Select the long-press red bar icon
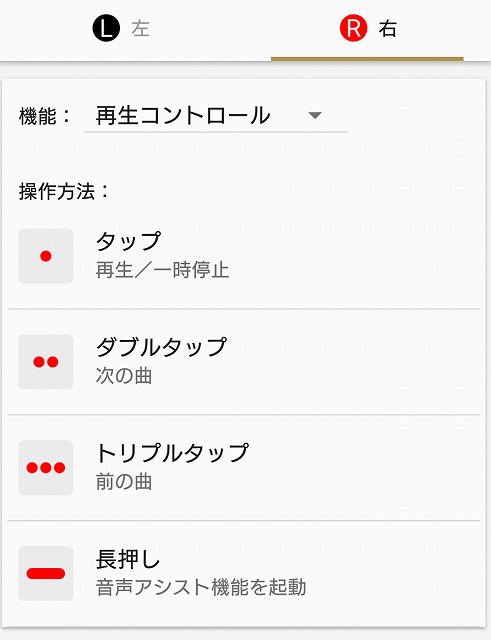491x640 pixels. [x=46, y=573]
